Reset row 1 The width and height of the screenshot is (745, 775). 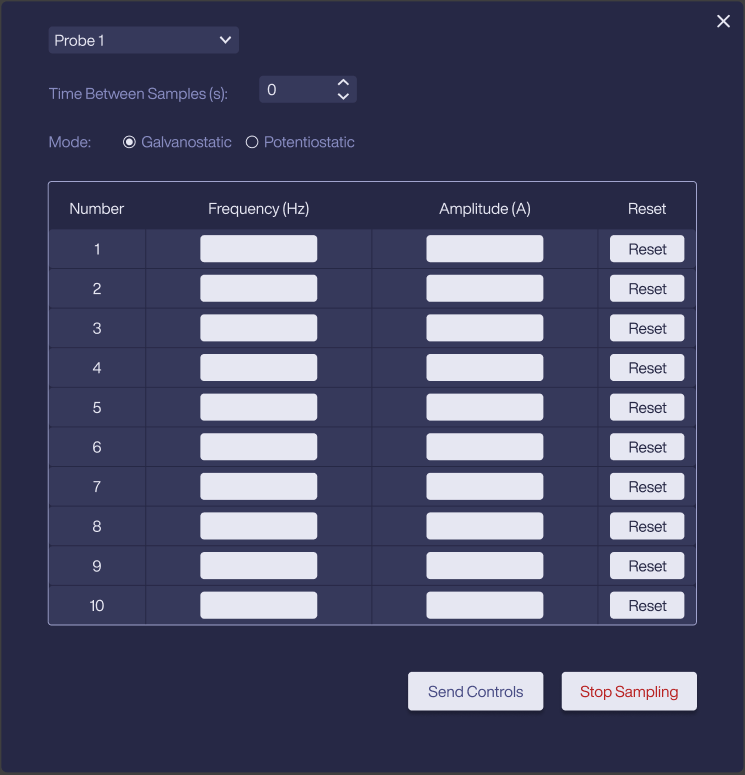coord(647,249)
